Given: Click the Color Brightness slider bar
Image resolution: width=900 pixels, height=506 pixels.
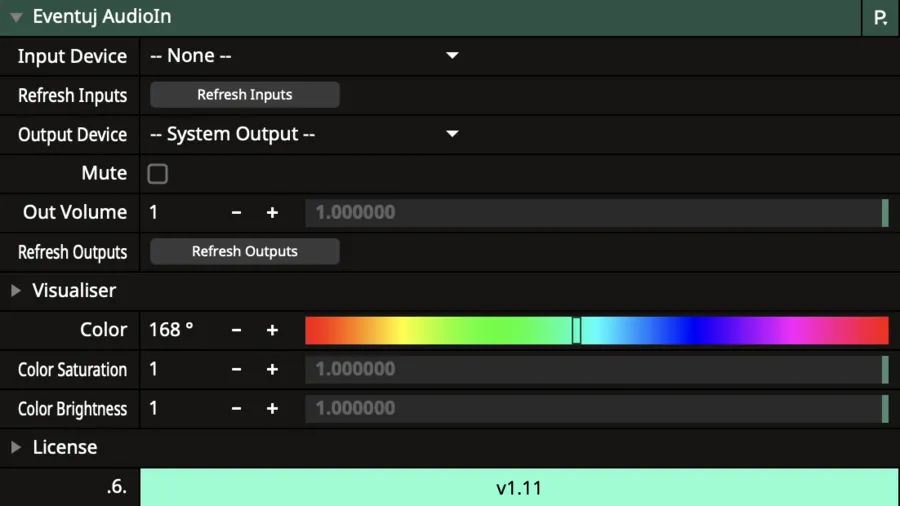Looking at the screenshot, I should coord(597,408).
